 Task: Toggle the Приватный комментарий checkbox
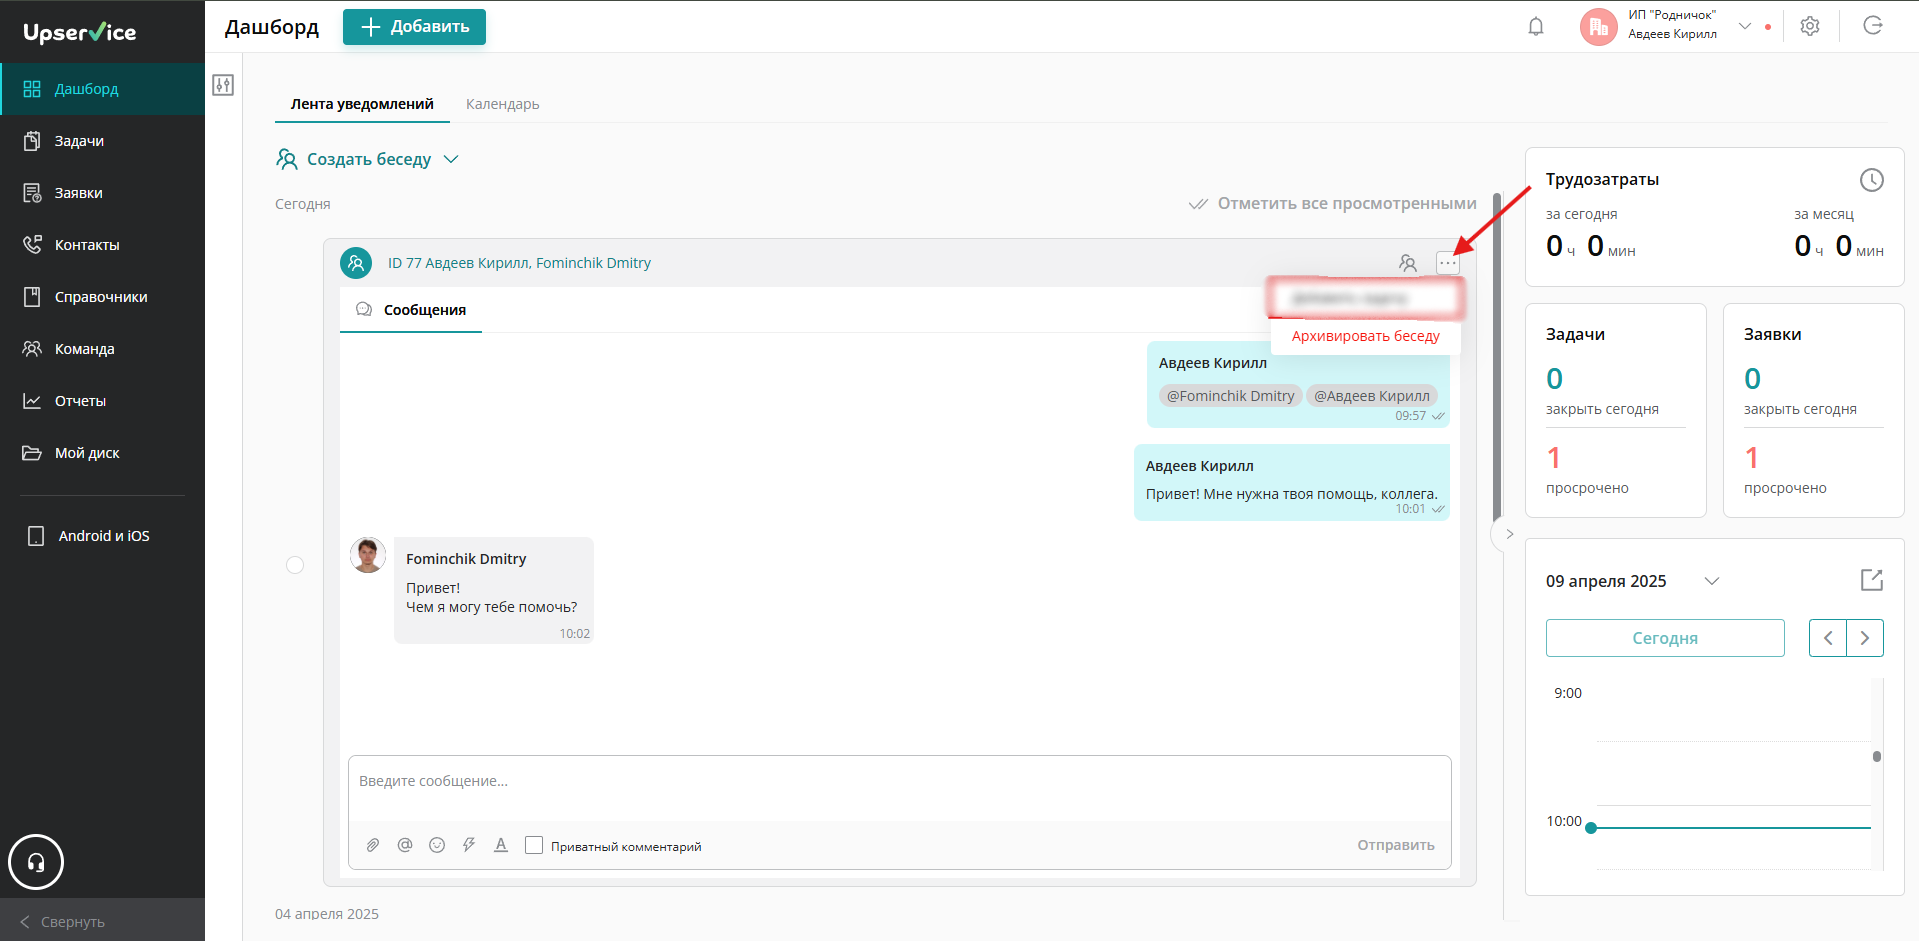coord(534,845)
